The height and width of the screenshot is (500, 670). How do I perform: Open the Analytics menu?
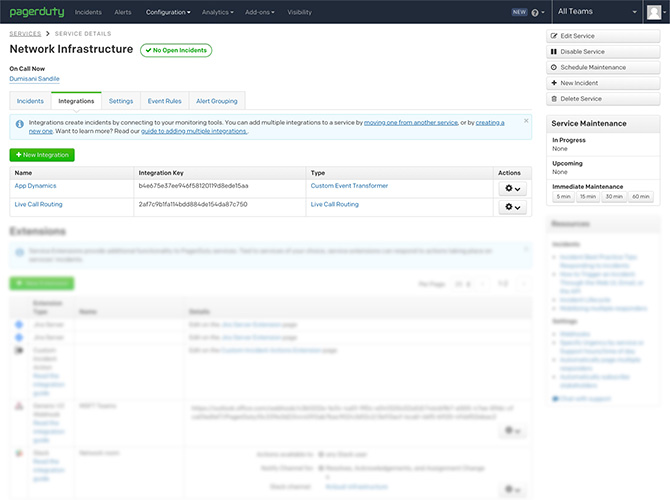[x=217, y=12]
